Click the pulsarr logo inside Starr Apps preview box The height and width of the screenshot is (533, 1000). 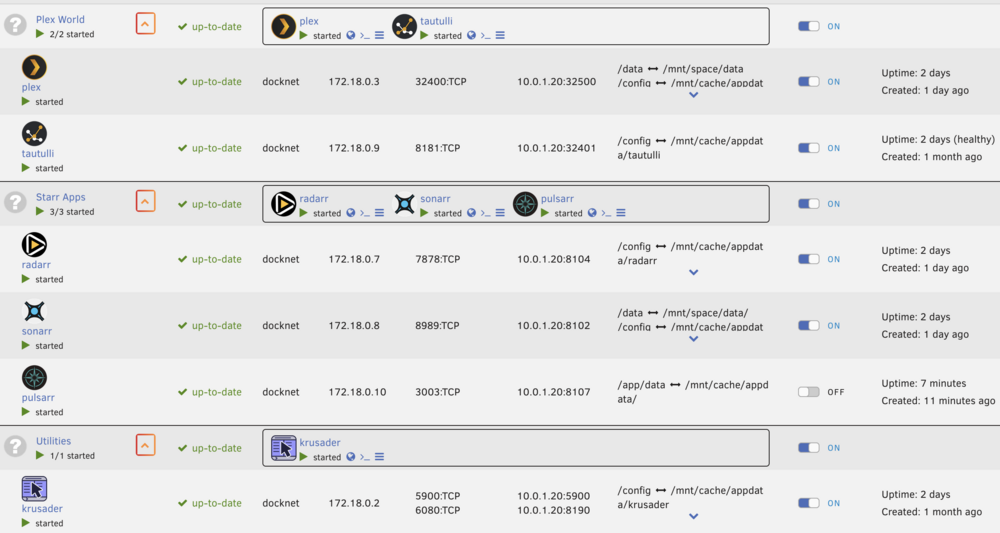coord(525,205)
